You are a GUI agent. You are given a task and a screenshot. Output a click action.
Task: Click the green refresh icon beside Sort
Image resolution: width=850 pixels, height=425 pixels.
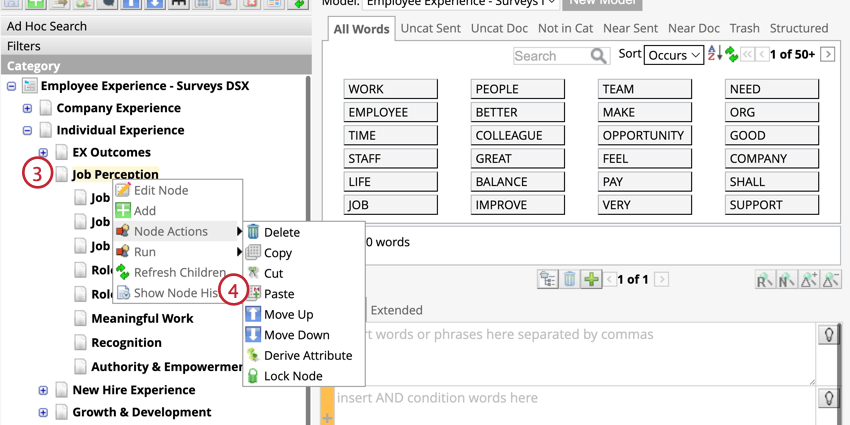click(731, 54)
